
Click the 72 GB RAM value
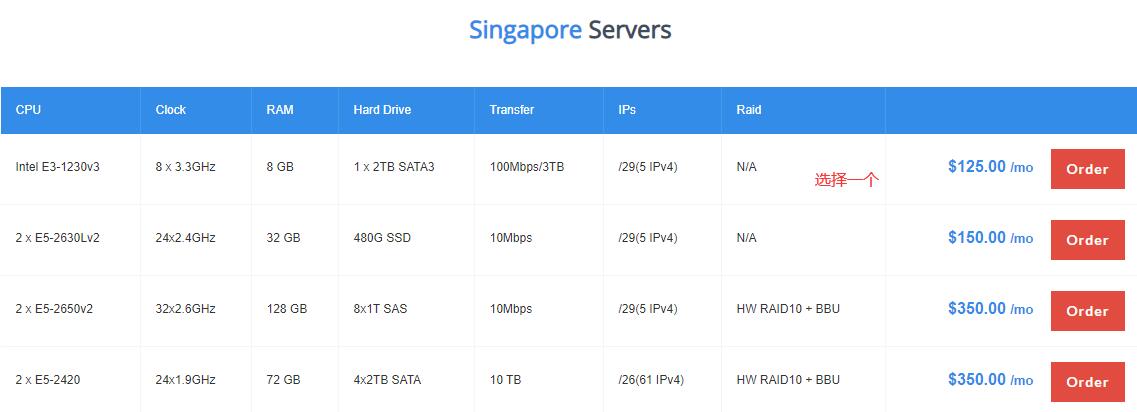284,380
